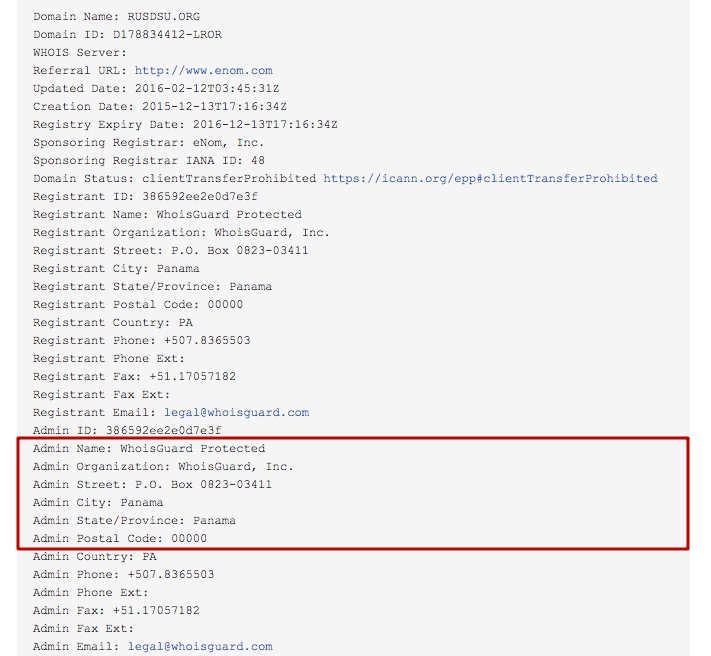
Task: Click the Registrant ID value
Action: point(200,197)
